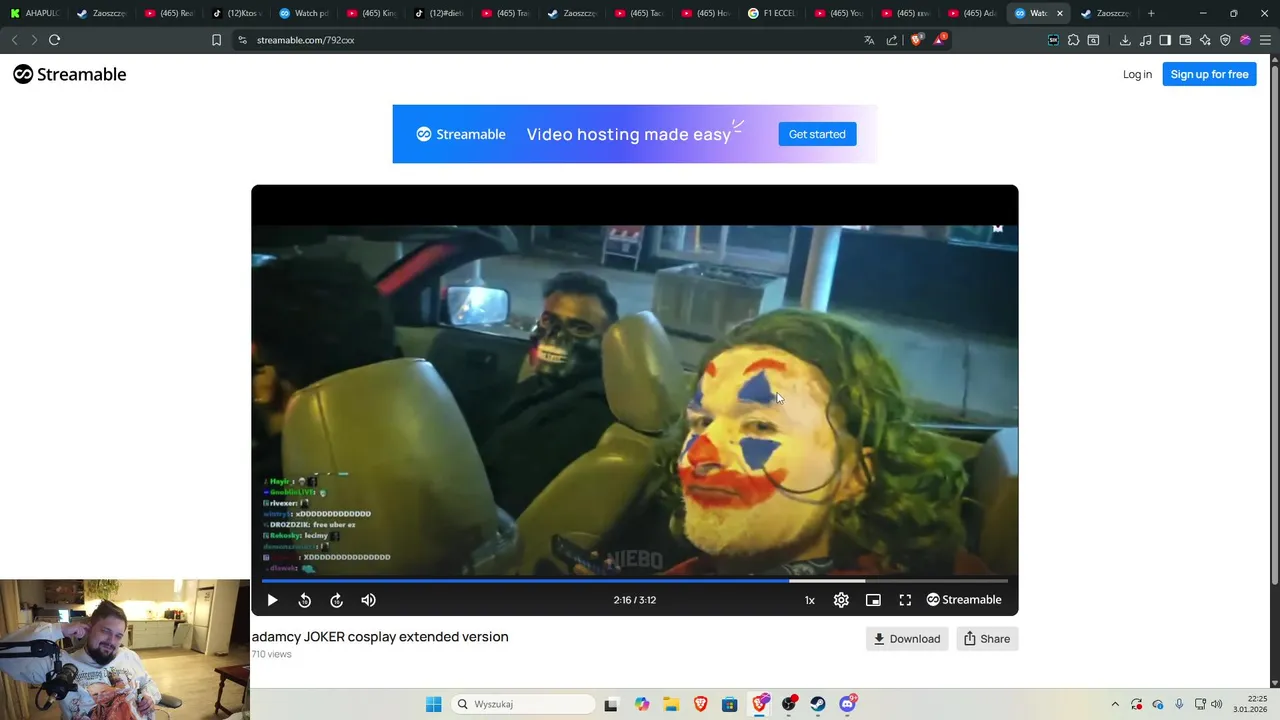This screenshot has height=720, width=1280.
Task: Open Discord from the taskbar
Action: tap(848, 704)
